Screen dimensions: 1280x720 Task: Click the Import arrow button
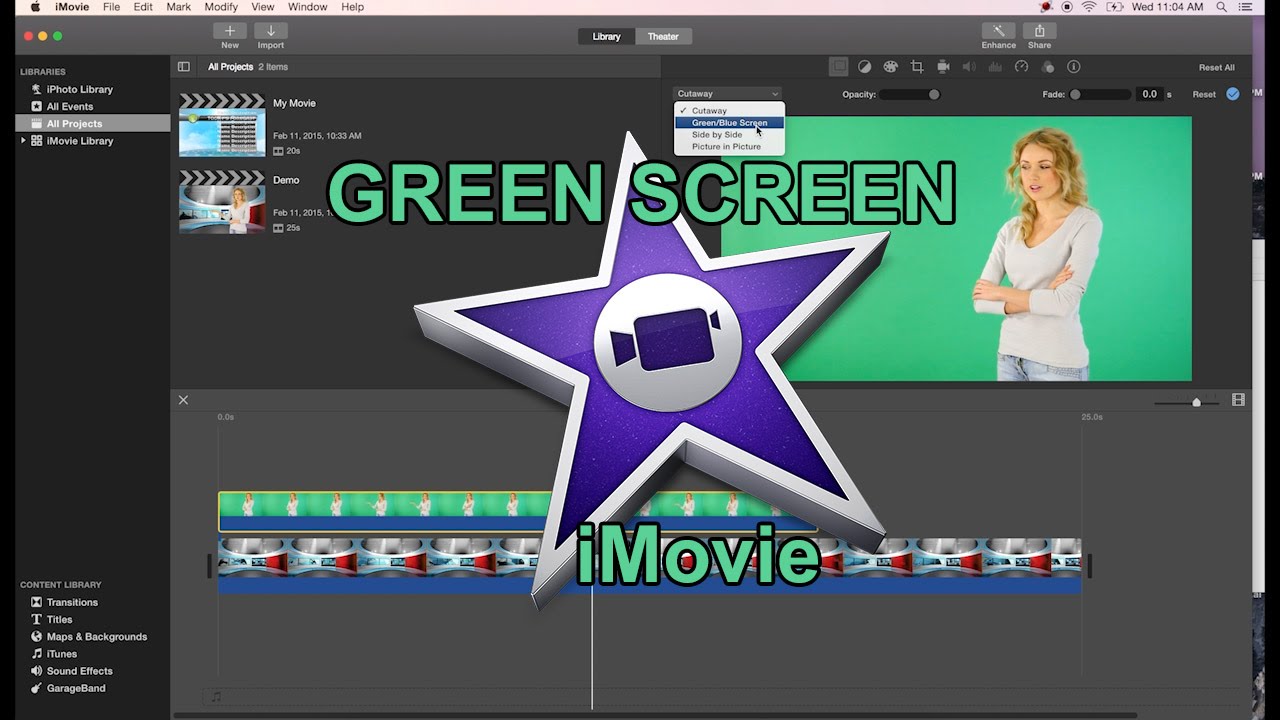tap(270, 31)
